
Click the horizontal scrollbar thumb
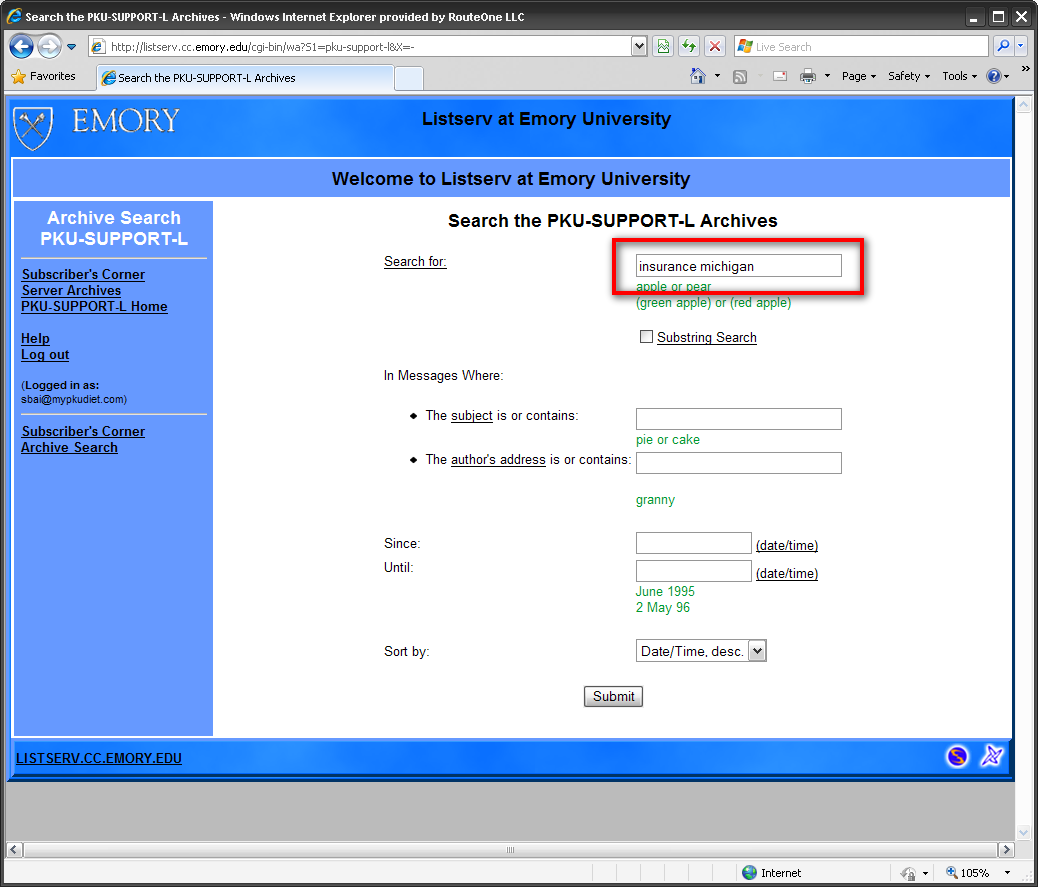coord(510,849)
